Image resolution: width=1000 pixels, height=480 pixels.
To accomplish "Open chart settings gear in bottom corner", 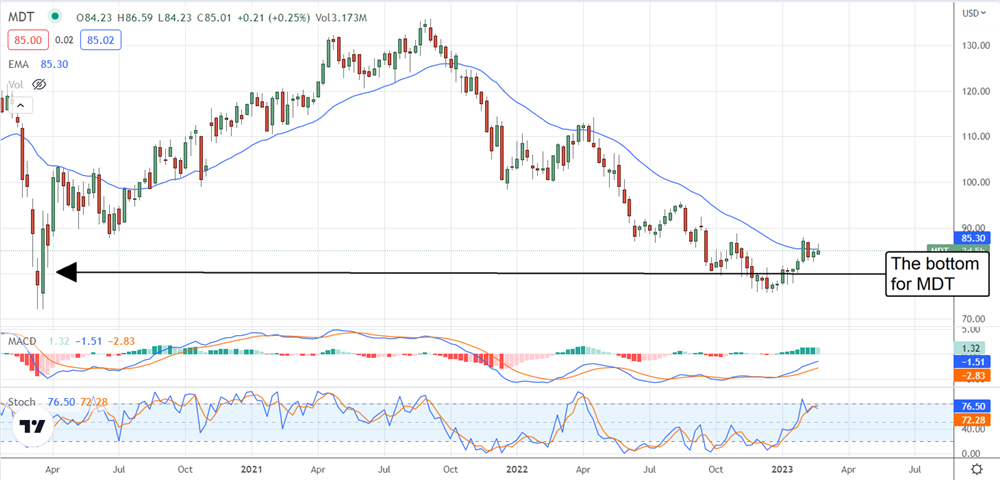I will coord(977,469).
